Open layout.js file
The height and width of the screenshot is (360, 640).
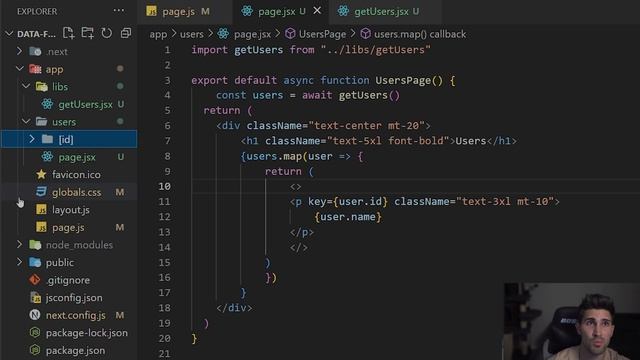click(x=71, y=210)
